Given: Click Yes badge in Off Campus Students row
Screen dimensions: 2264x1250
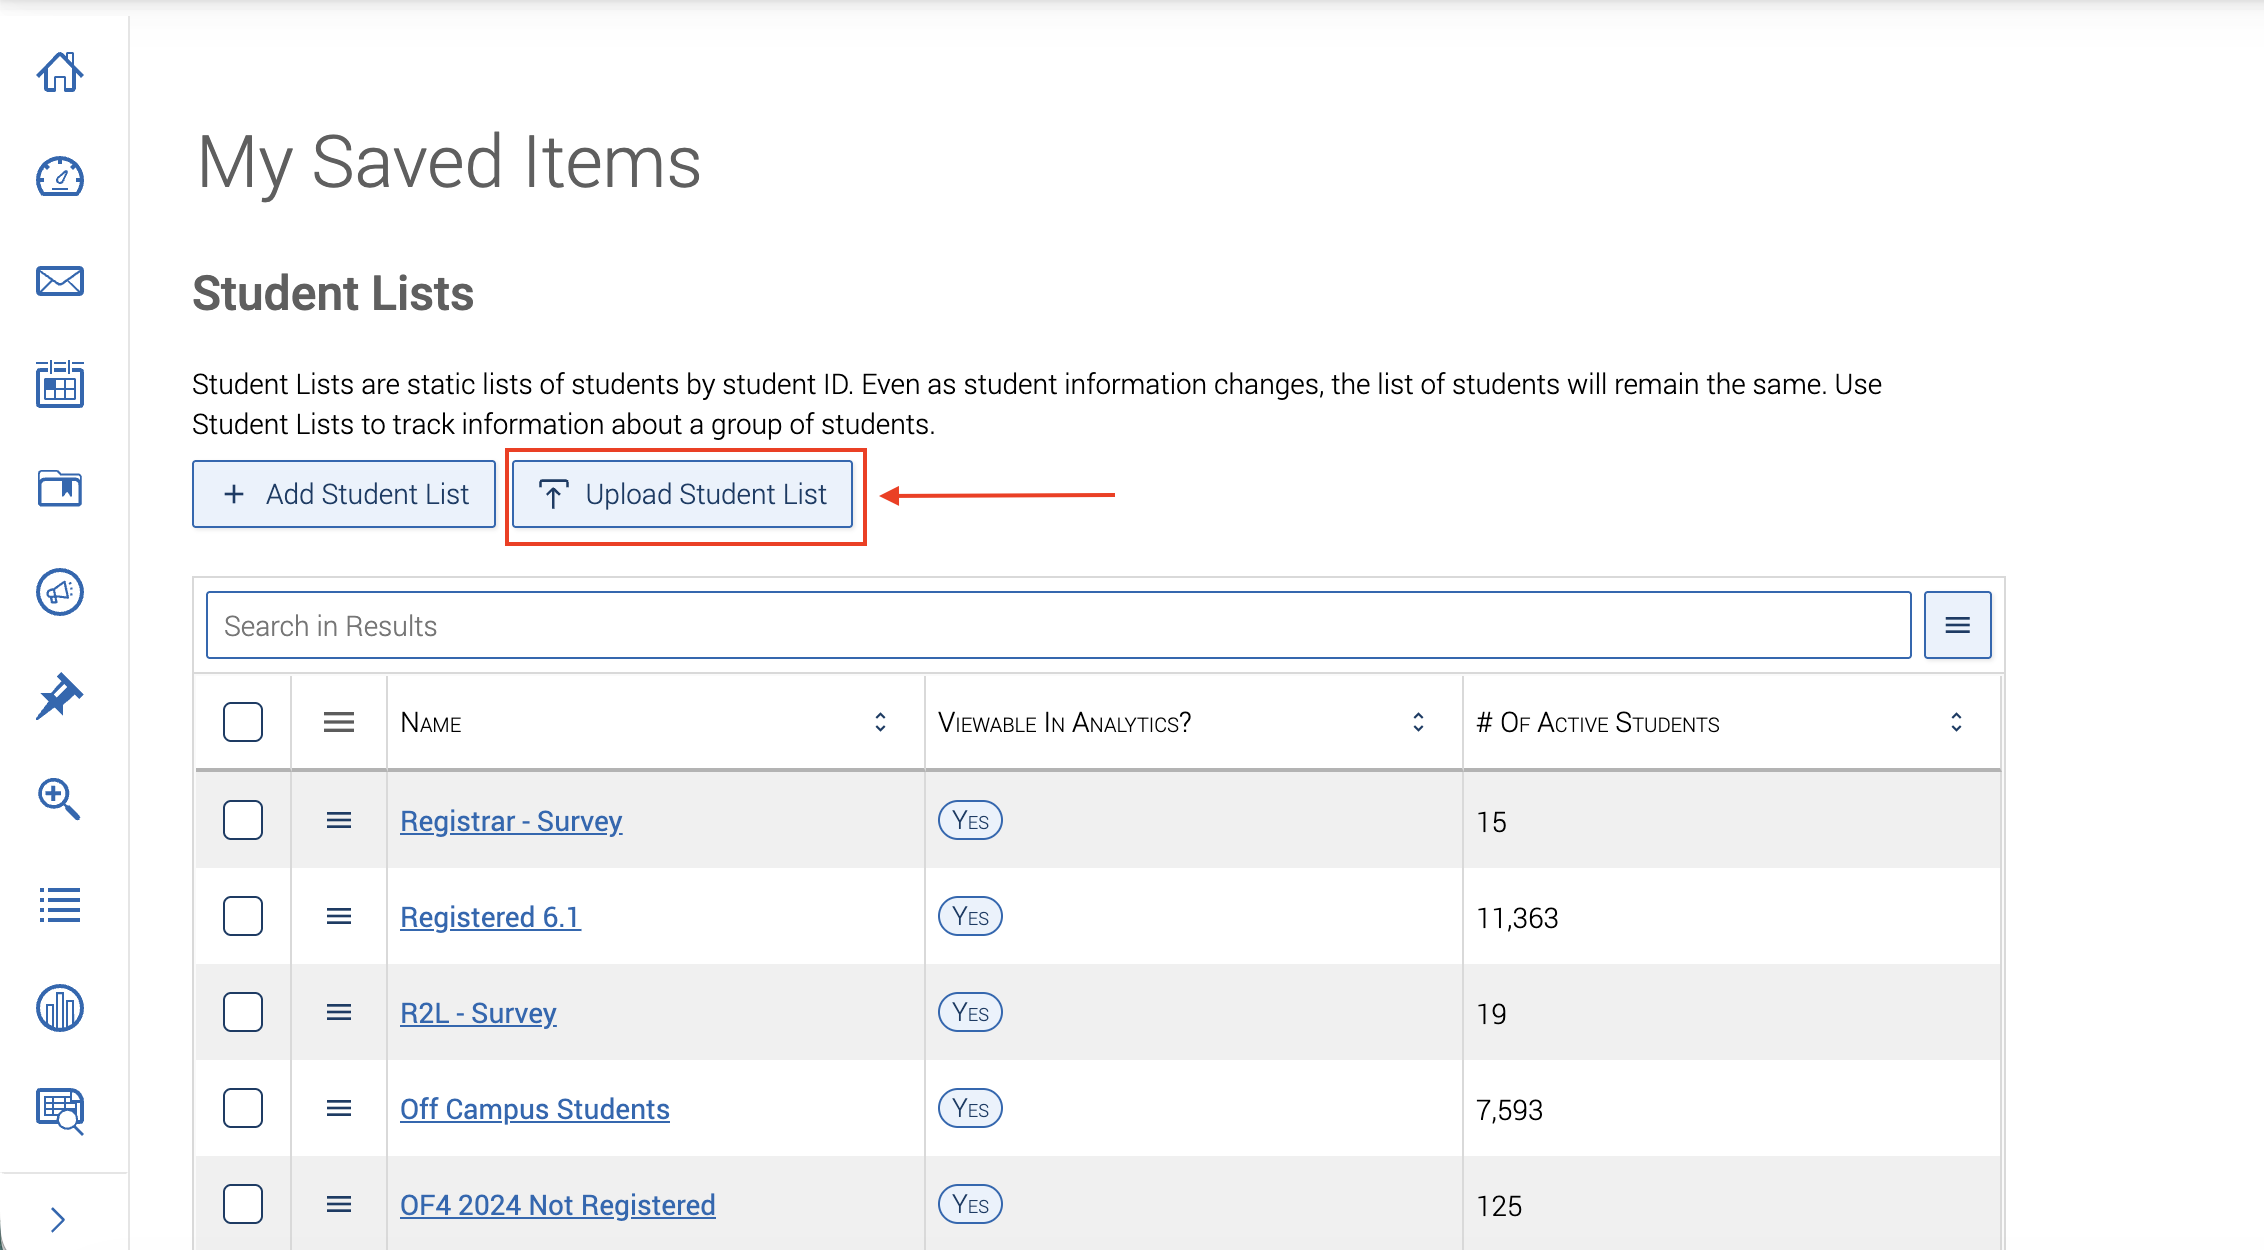Looking at the screenshot, I should click(x=970, y=1108).
